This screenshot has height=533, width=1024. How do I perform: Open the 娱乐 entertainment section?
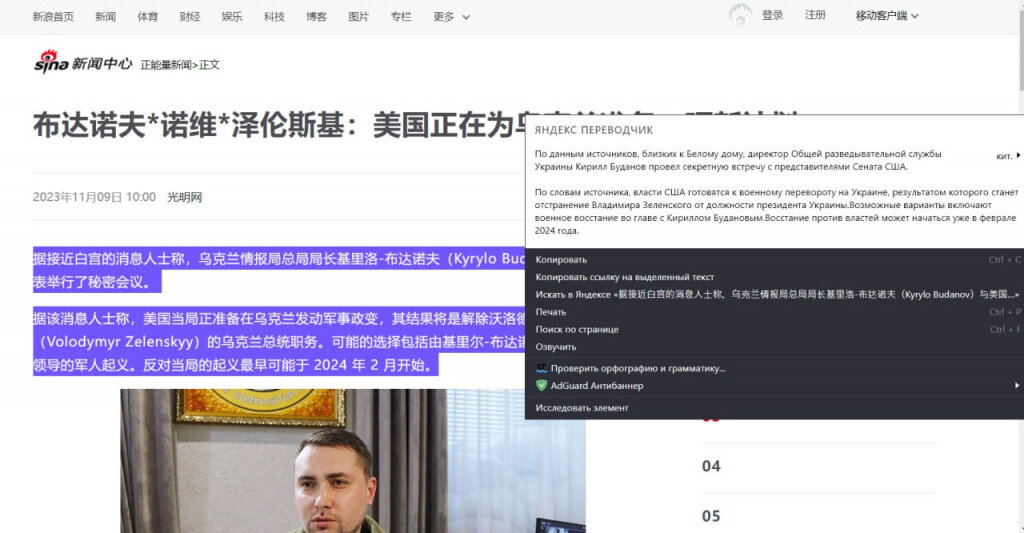click(x=232, y=16)
